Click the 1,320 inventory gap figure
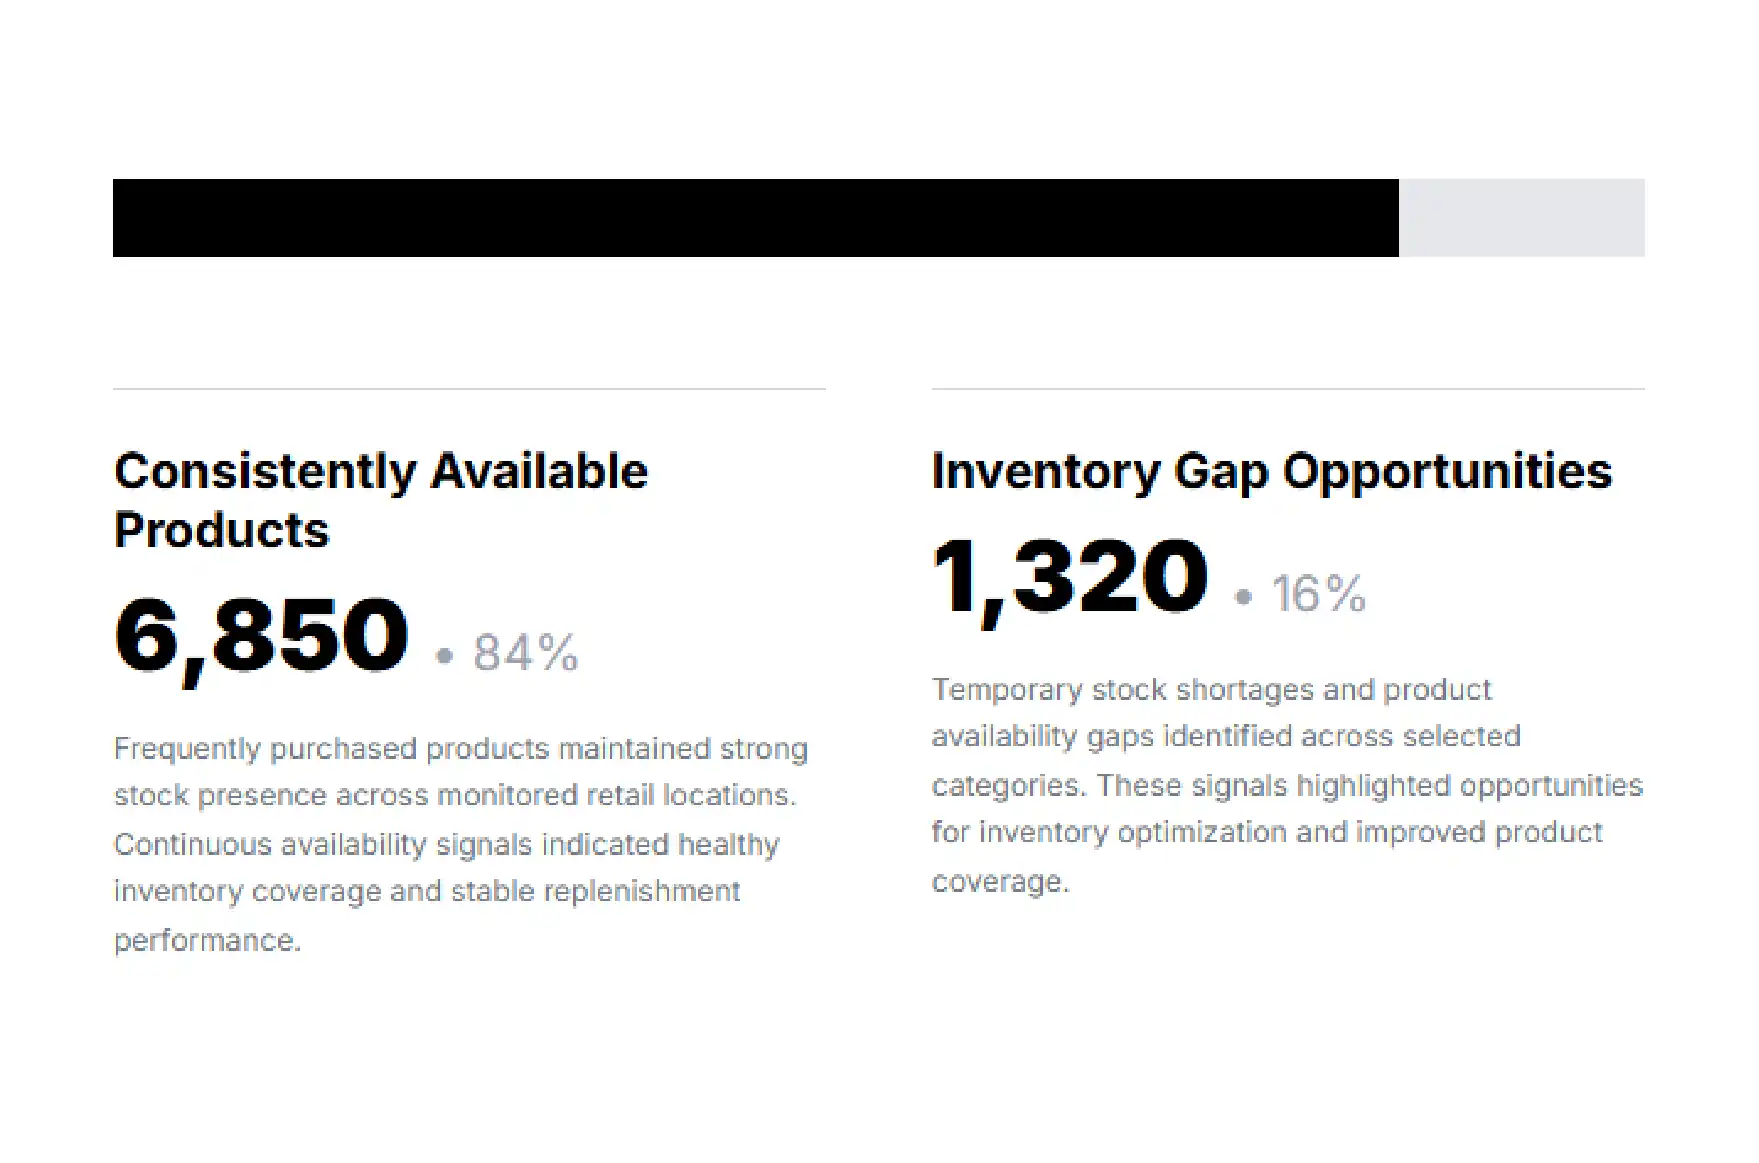The image size is (1759, 1163). tap(1070, 578)
